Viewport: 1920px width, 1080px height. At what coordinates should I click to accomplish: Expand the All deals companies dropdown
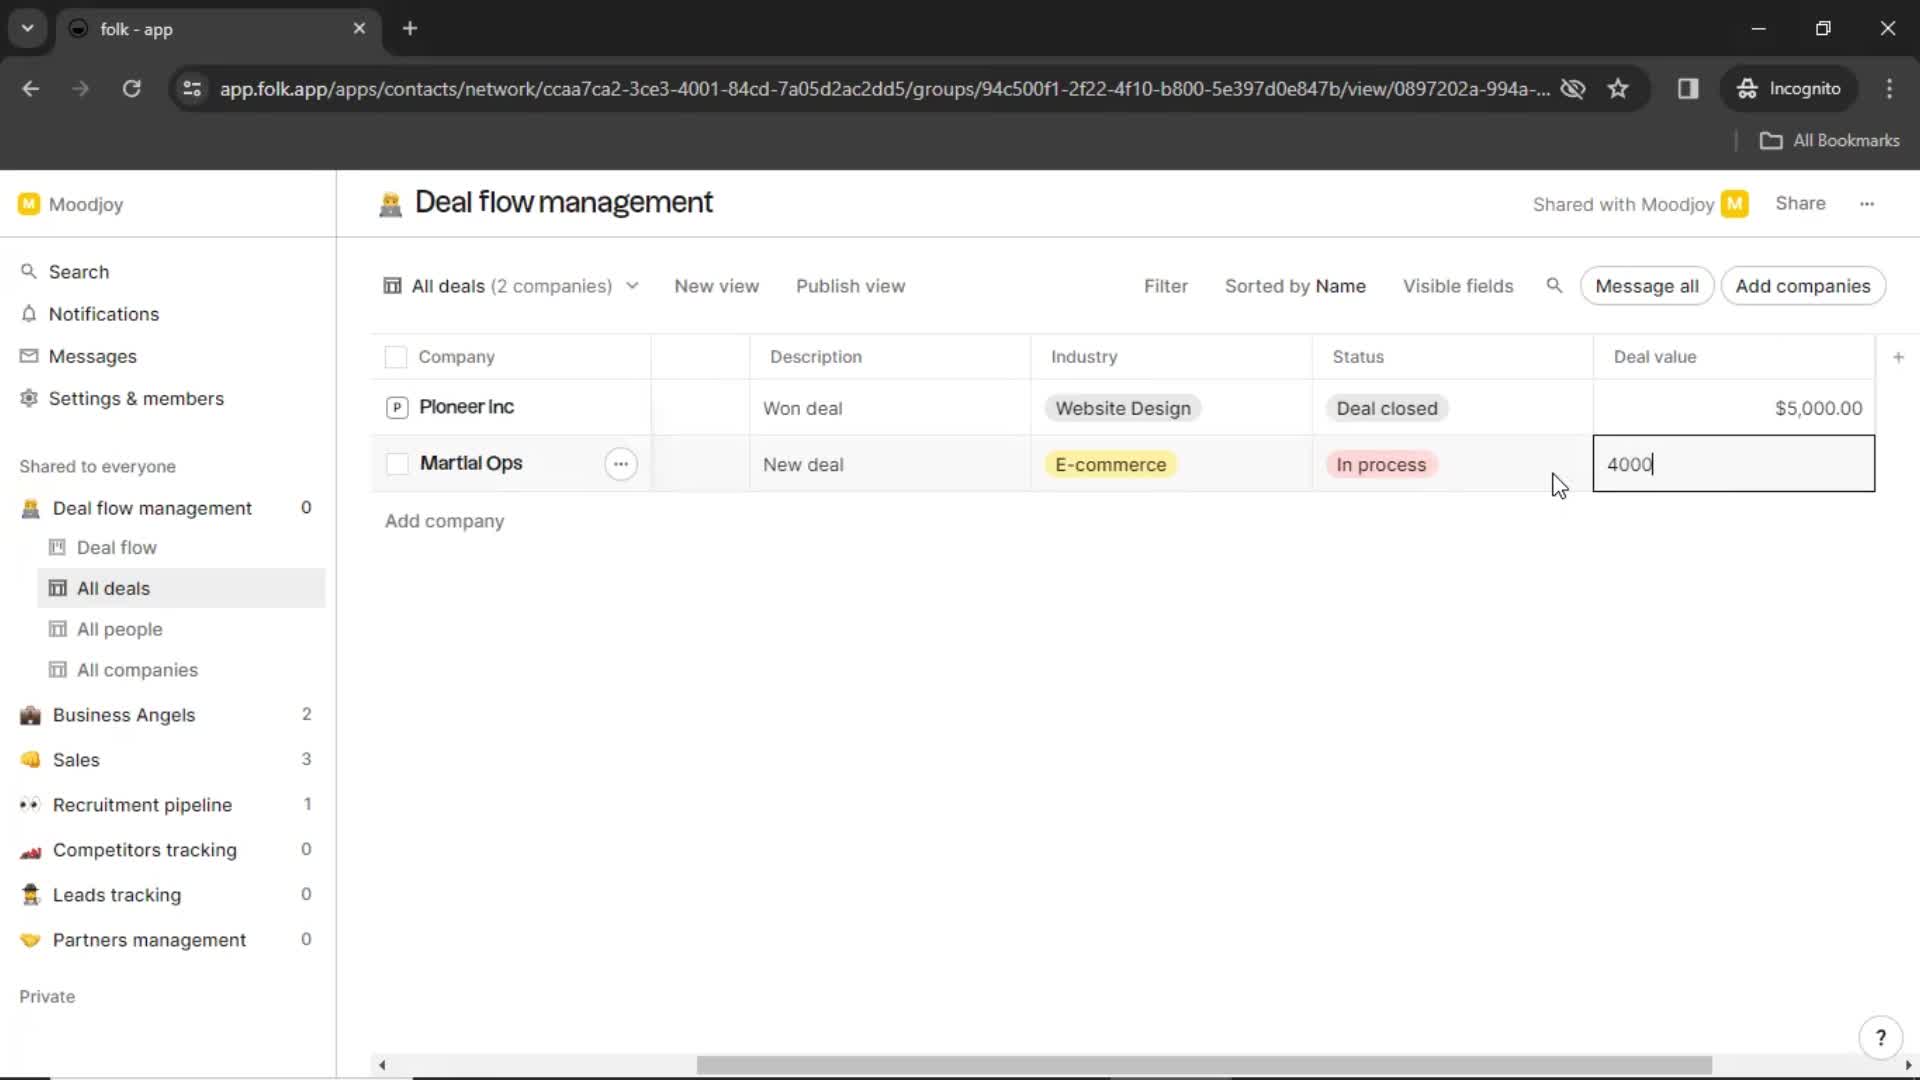pyautogui.click(x=632, y=286)
